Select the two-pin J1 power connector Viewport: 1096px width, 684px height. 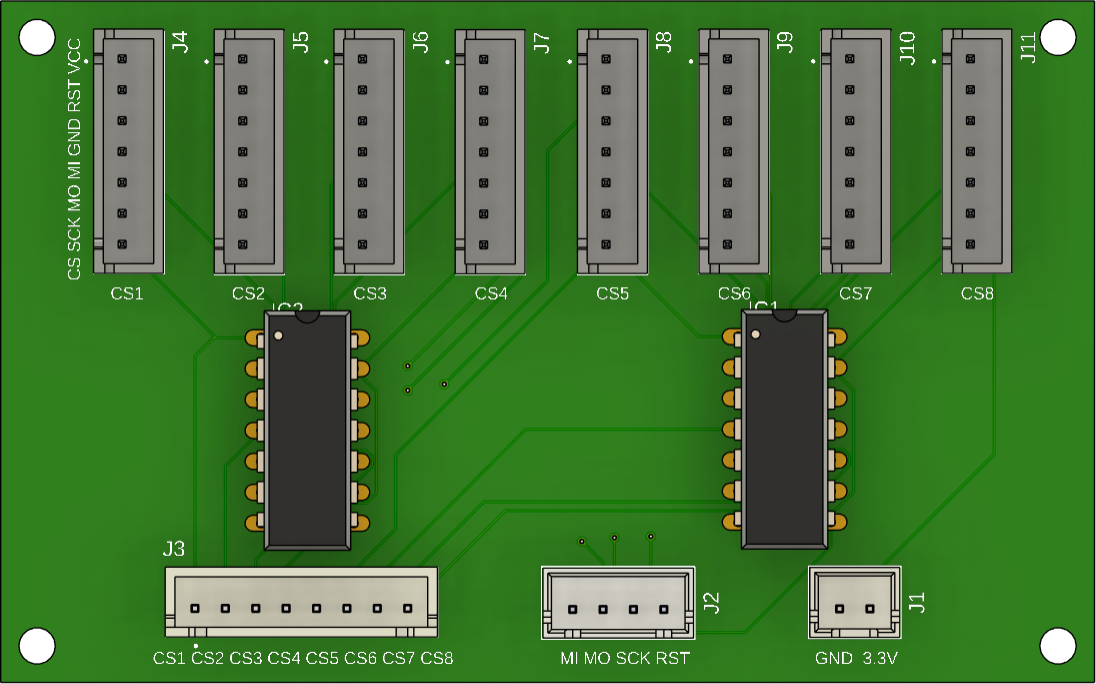coord(855,602)
